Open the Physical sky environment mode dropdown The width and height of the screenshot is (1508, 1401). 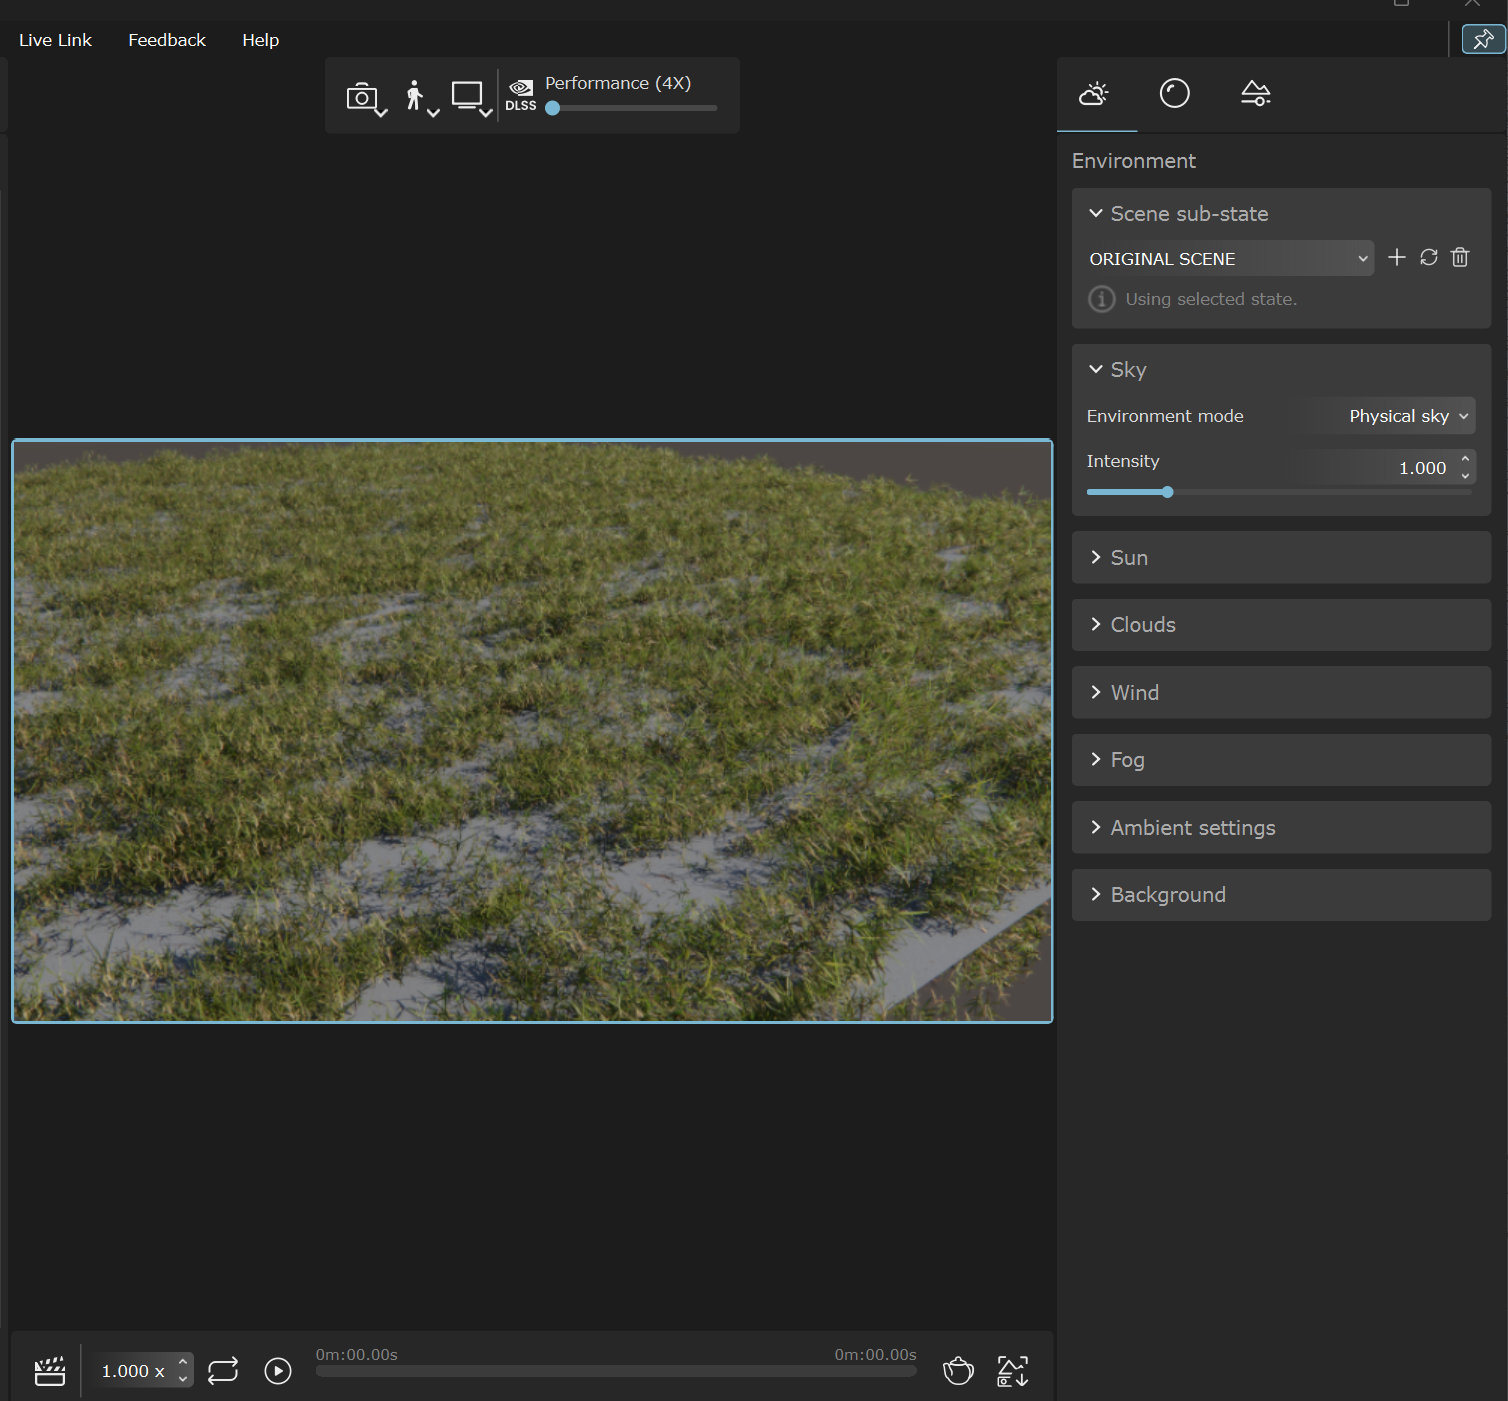1388,416
